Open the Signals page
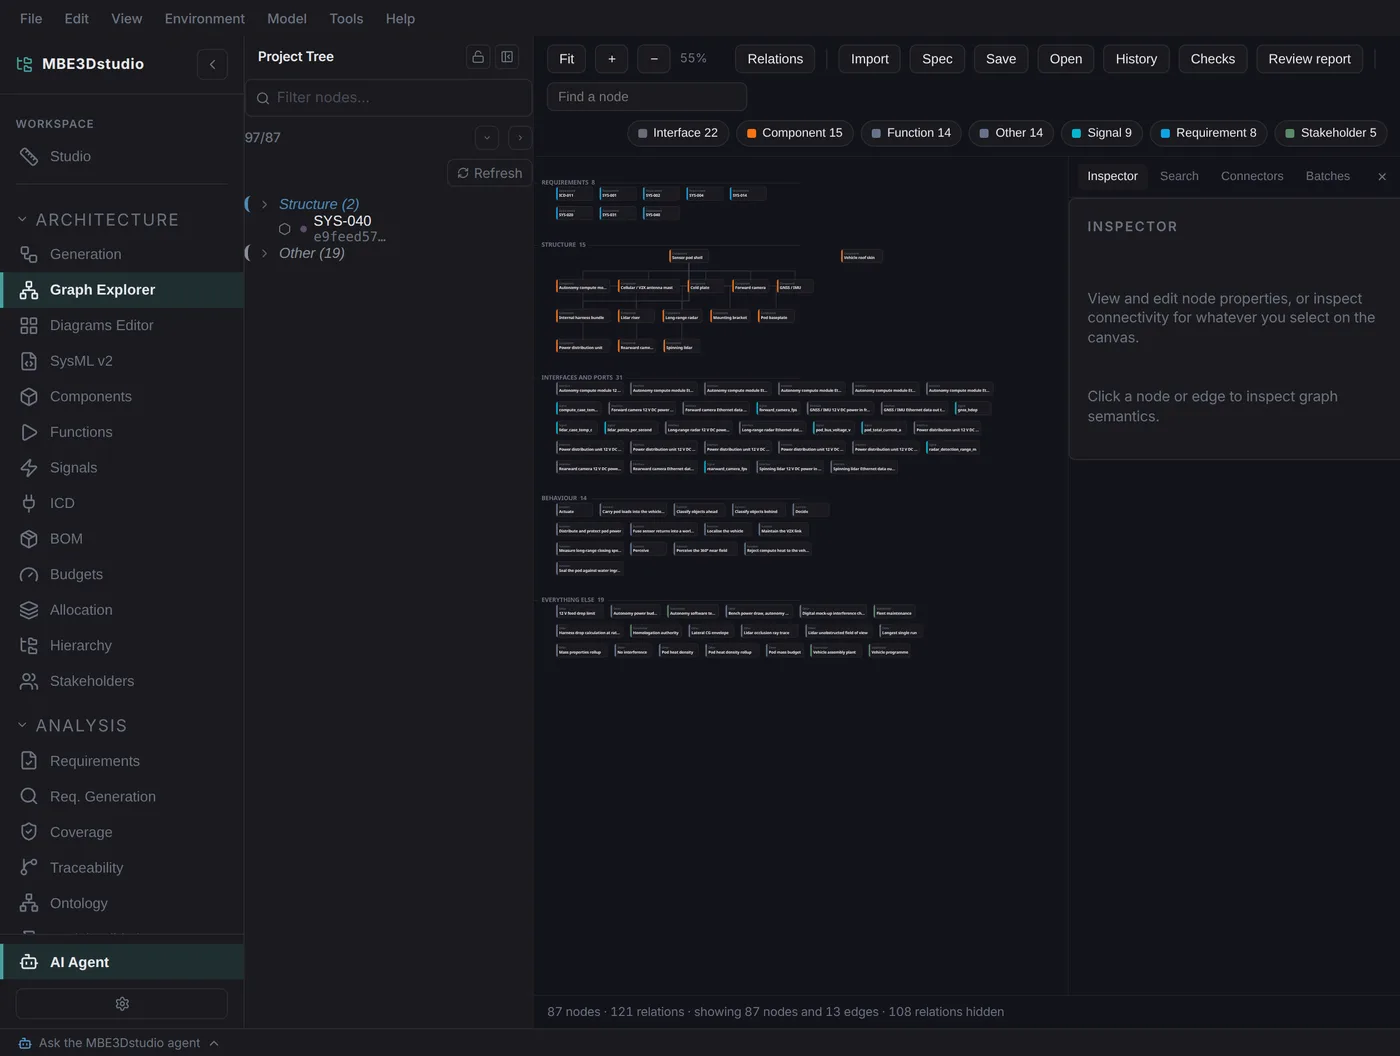The image size is (1400, 1056). tap(121, 467)
